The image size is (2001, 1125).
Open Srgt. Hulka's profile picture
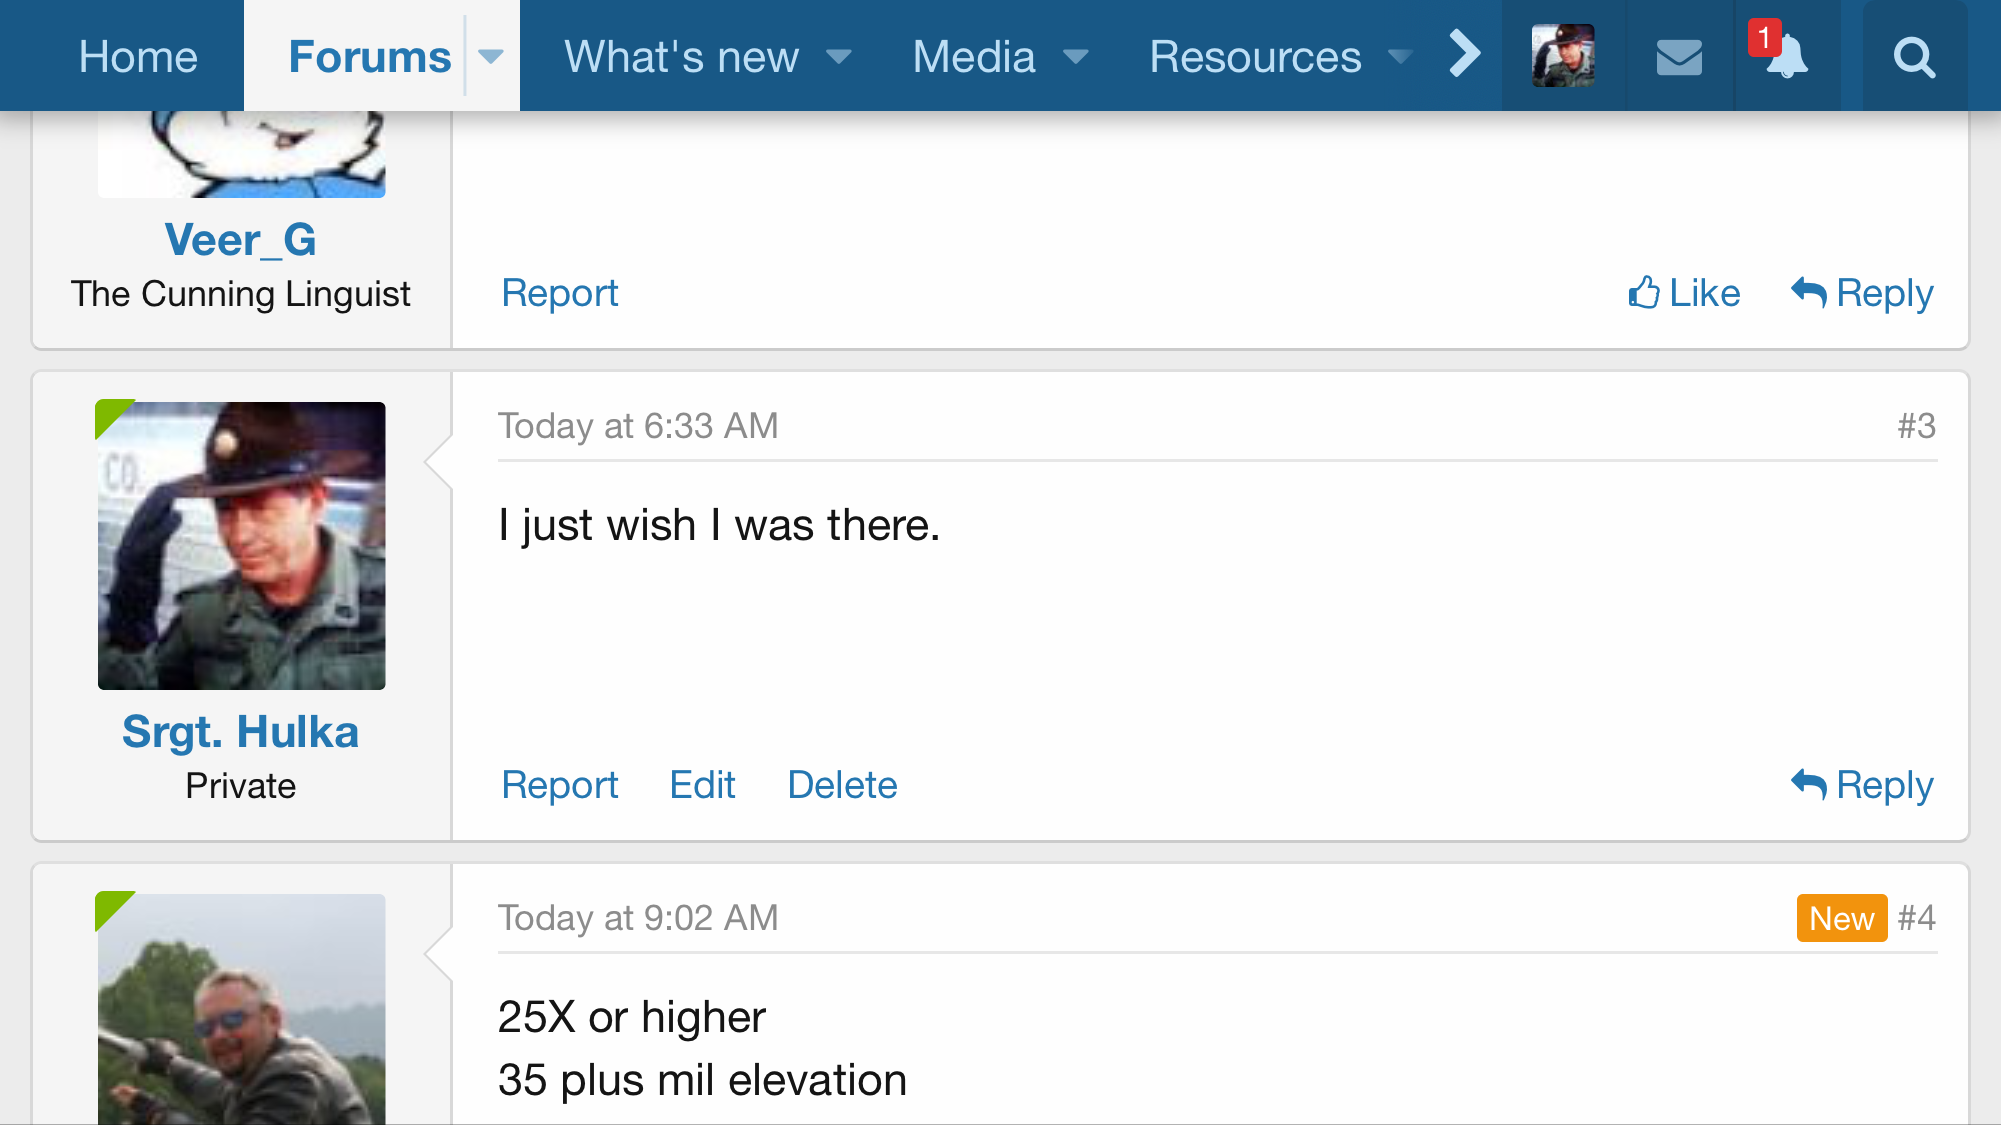click(x=241, y=545)
